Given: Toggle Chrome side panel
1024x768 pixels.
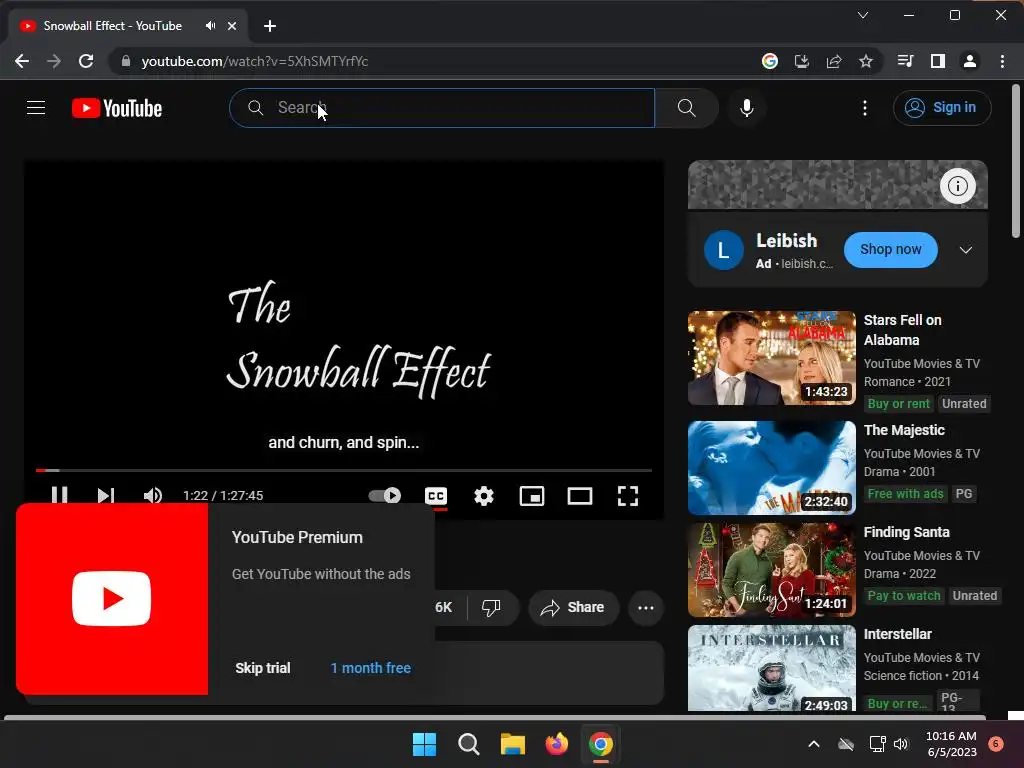Looking at the screenshot, I should 937,61.
